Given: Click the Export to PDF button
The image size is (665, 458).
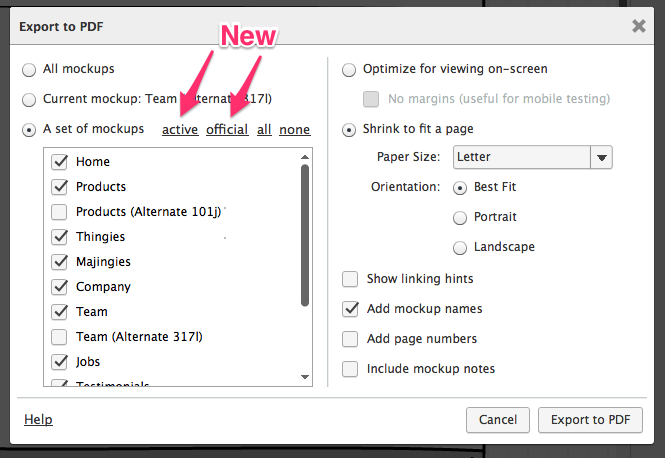Looking at the screenshot, I should pyautogui.click(x=590, y=420).
